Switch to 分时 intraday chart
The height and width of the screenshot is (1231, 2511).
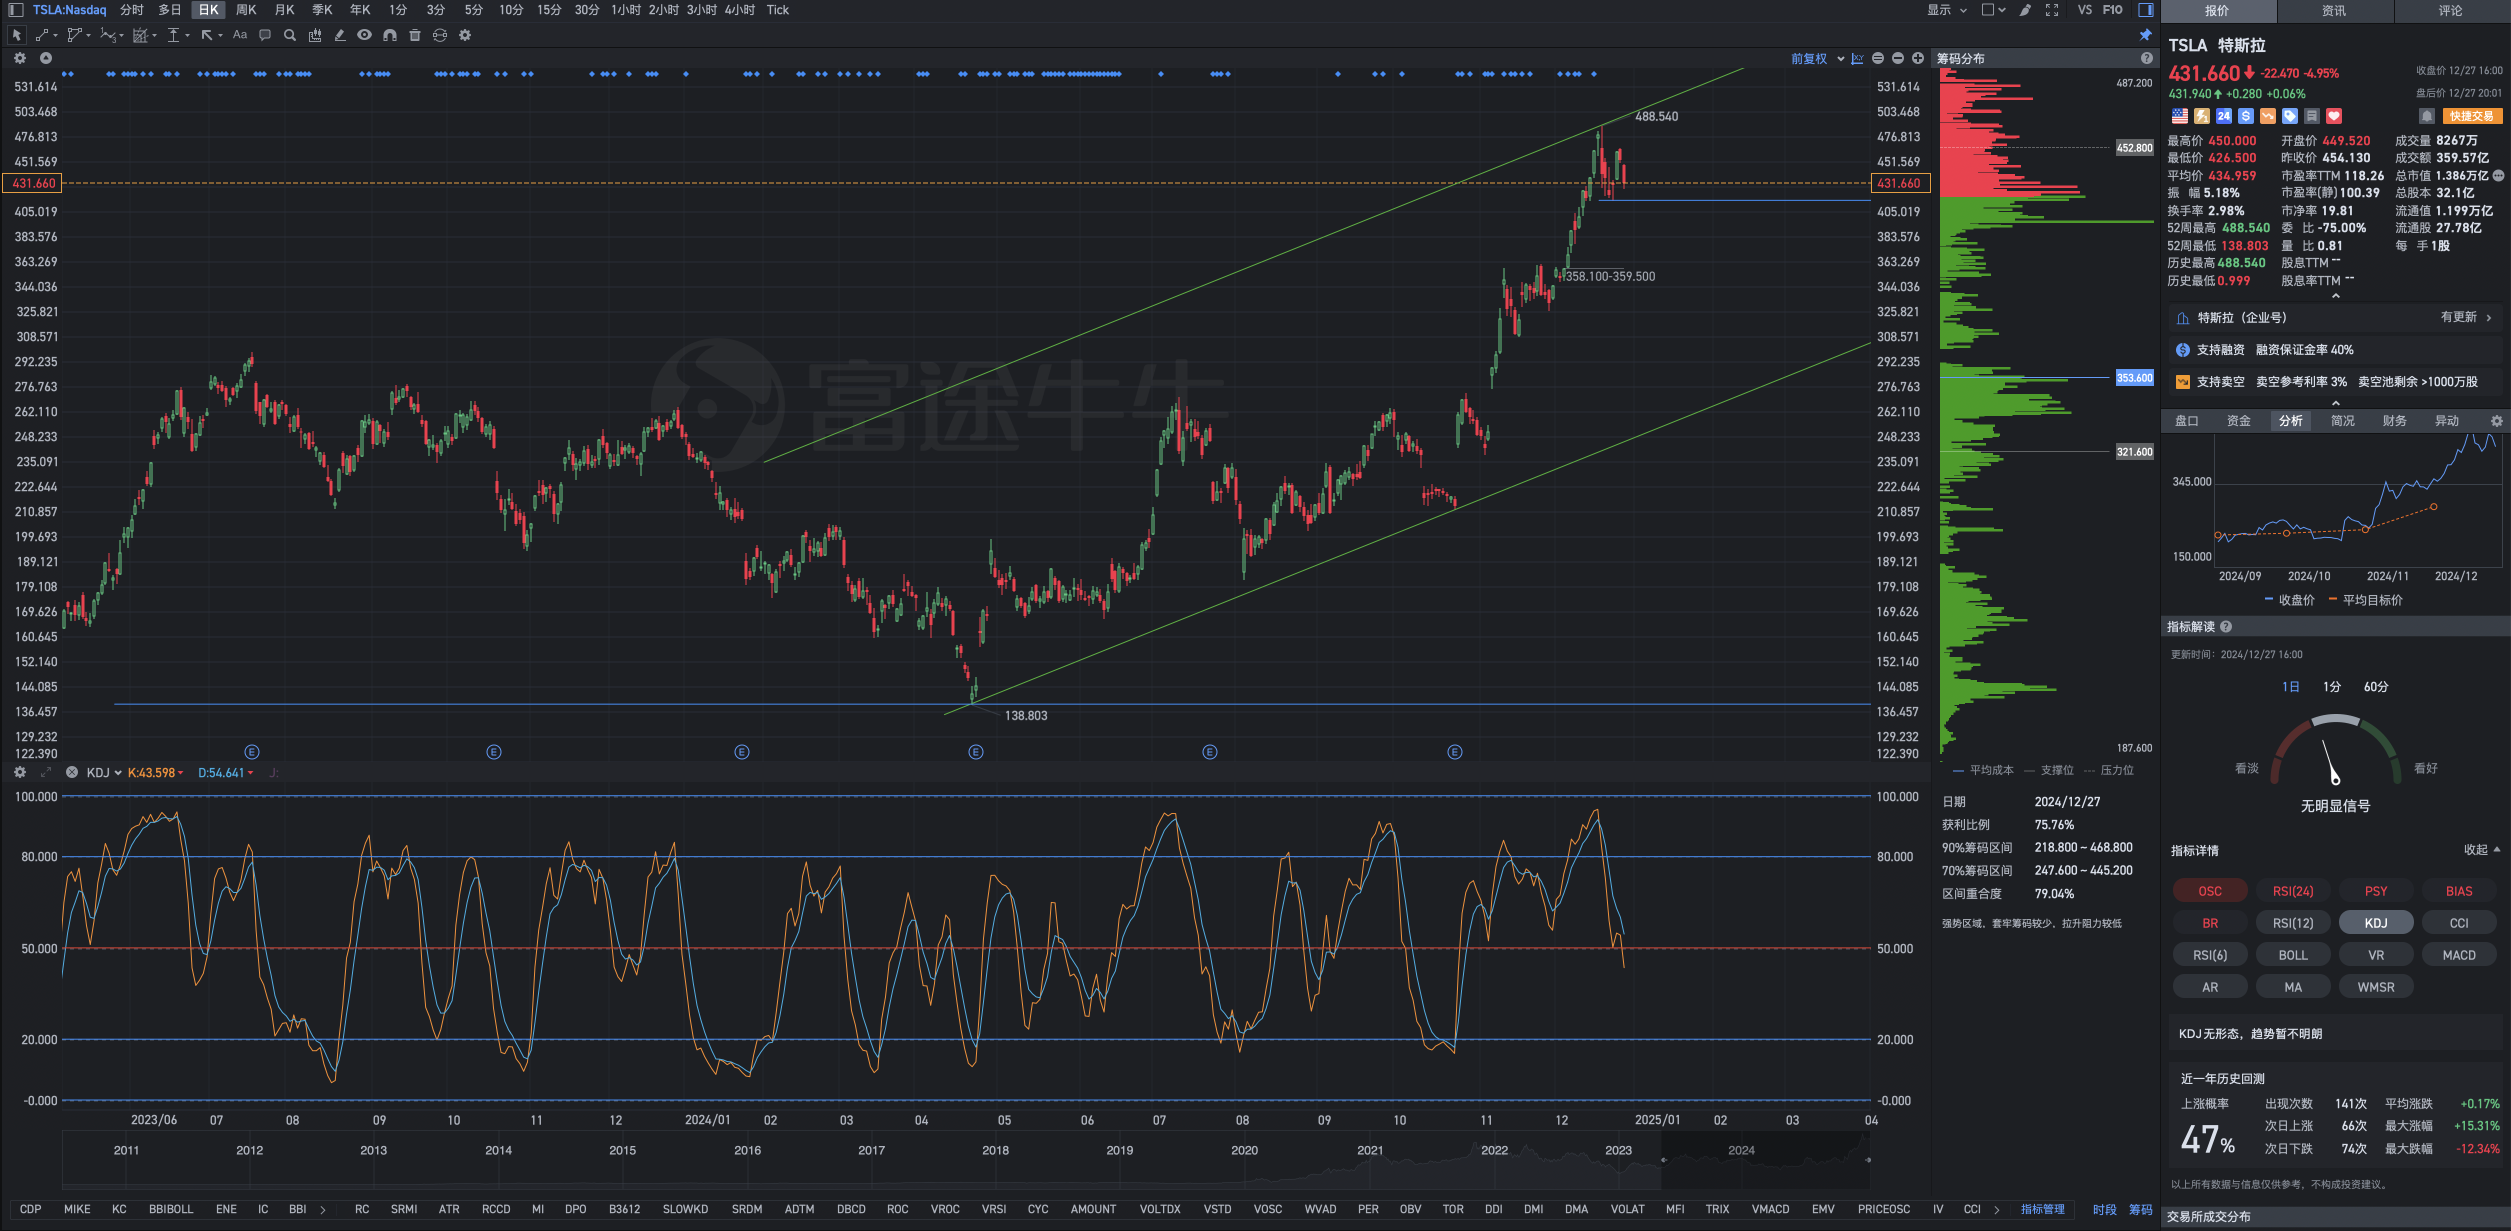click(132, 10)
